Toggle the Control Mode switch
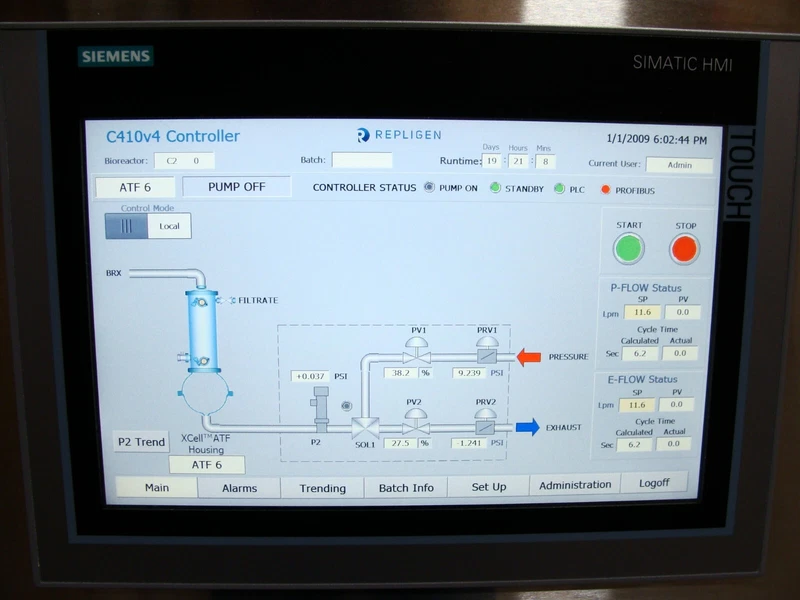Image resolution: width=800 pixels, height=600 pixels. tap(127, 226)
